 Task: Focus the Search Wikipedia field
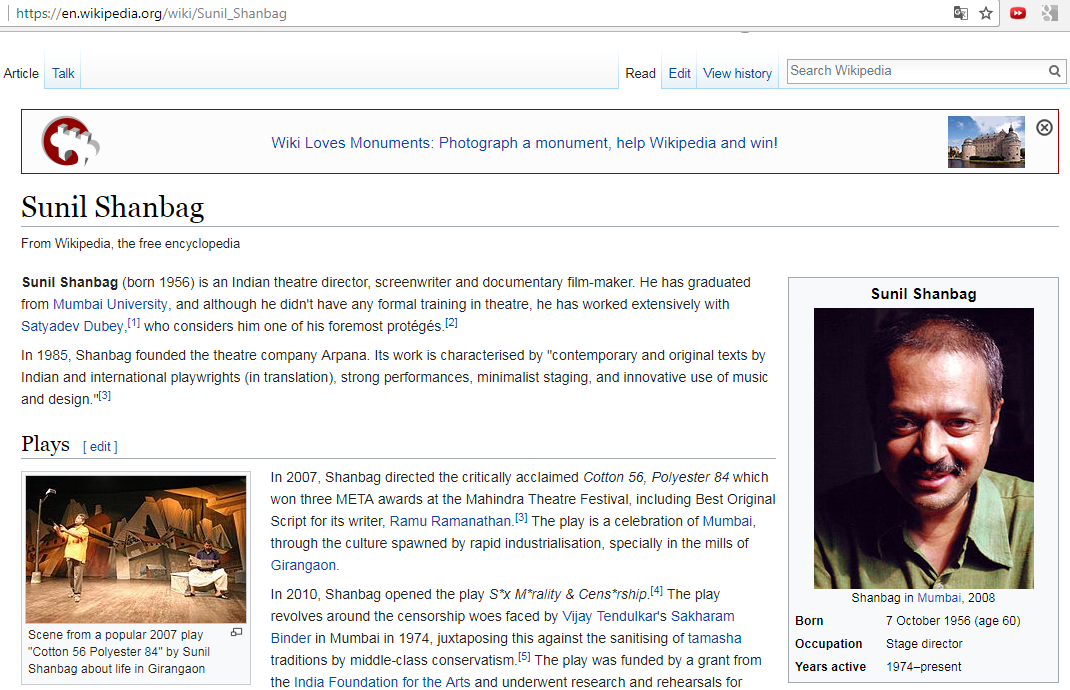(916, 71)
